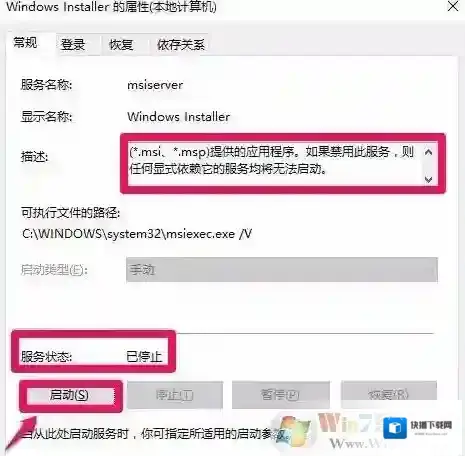Click the Windows Installer display name text

click(x=179, y=117)
